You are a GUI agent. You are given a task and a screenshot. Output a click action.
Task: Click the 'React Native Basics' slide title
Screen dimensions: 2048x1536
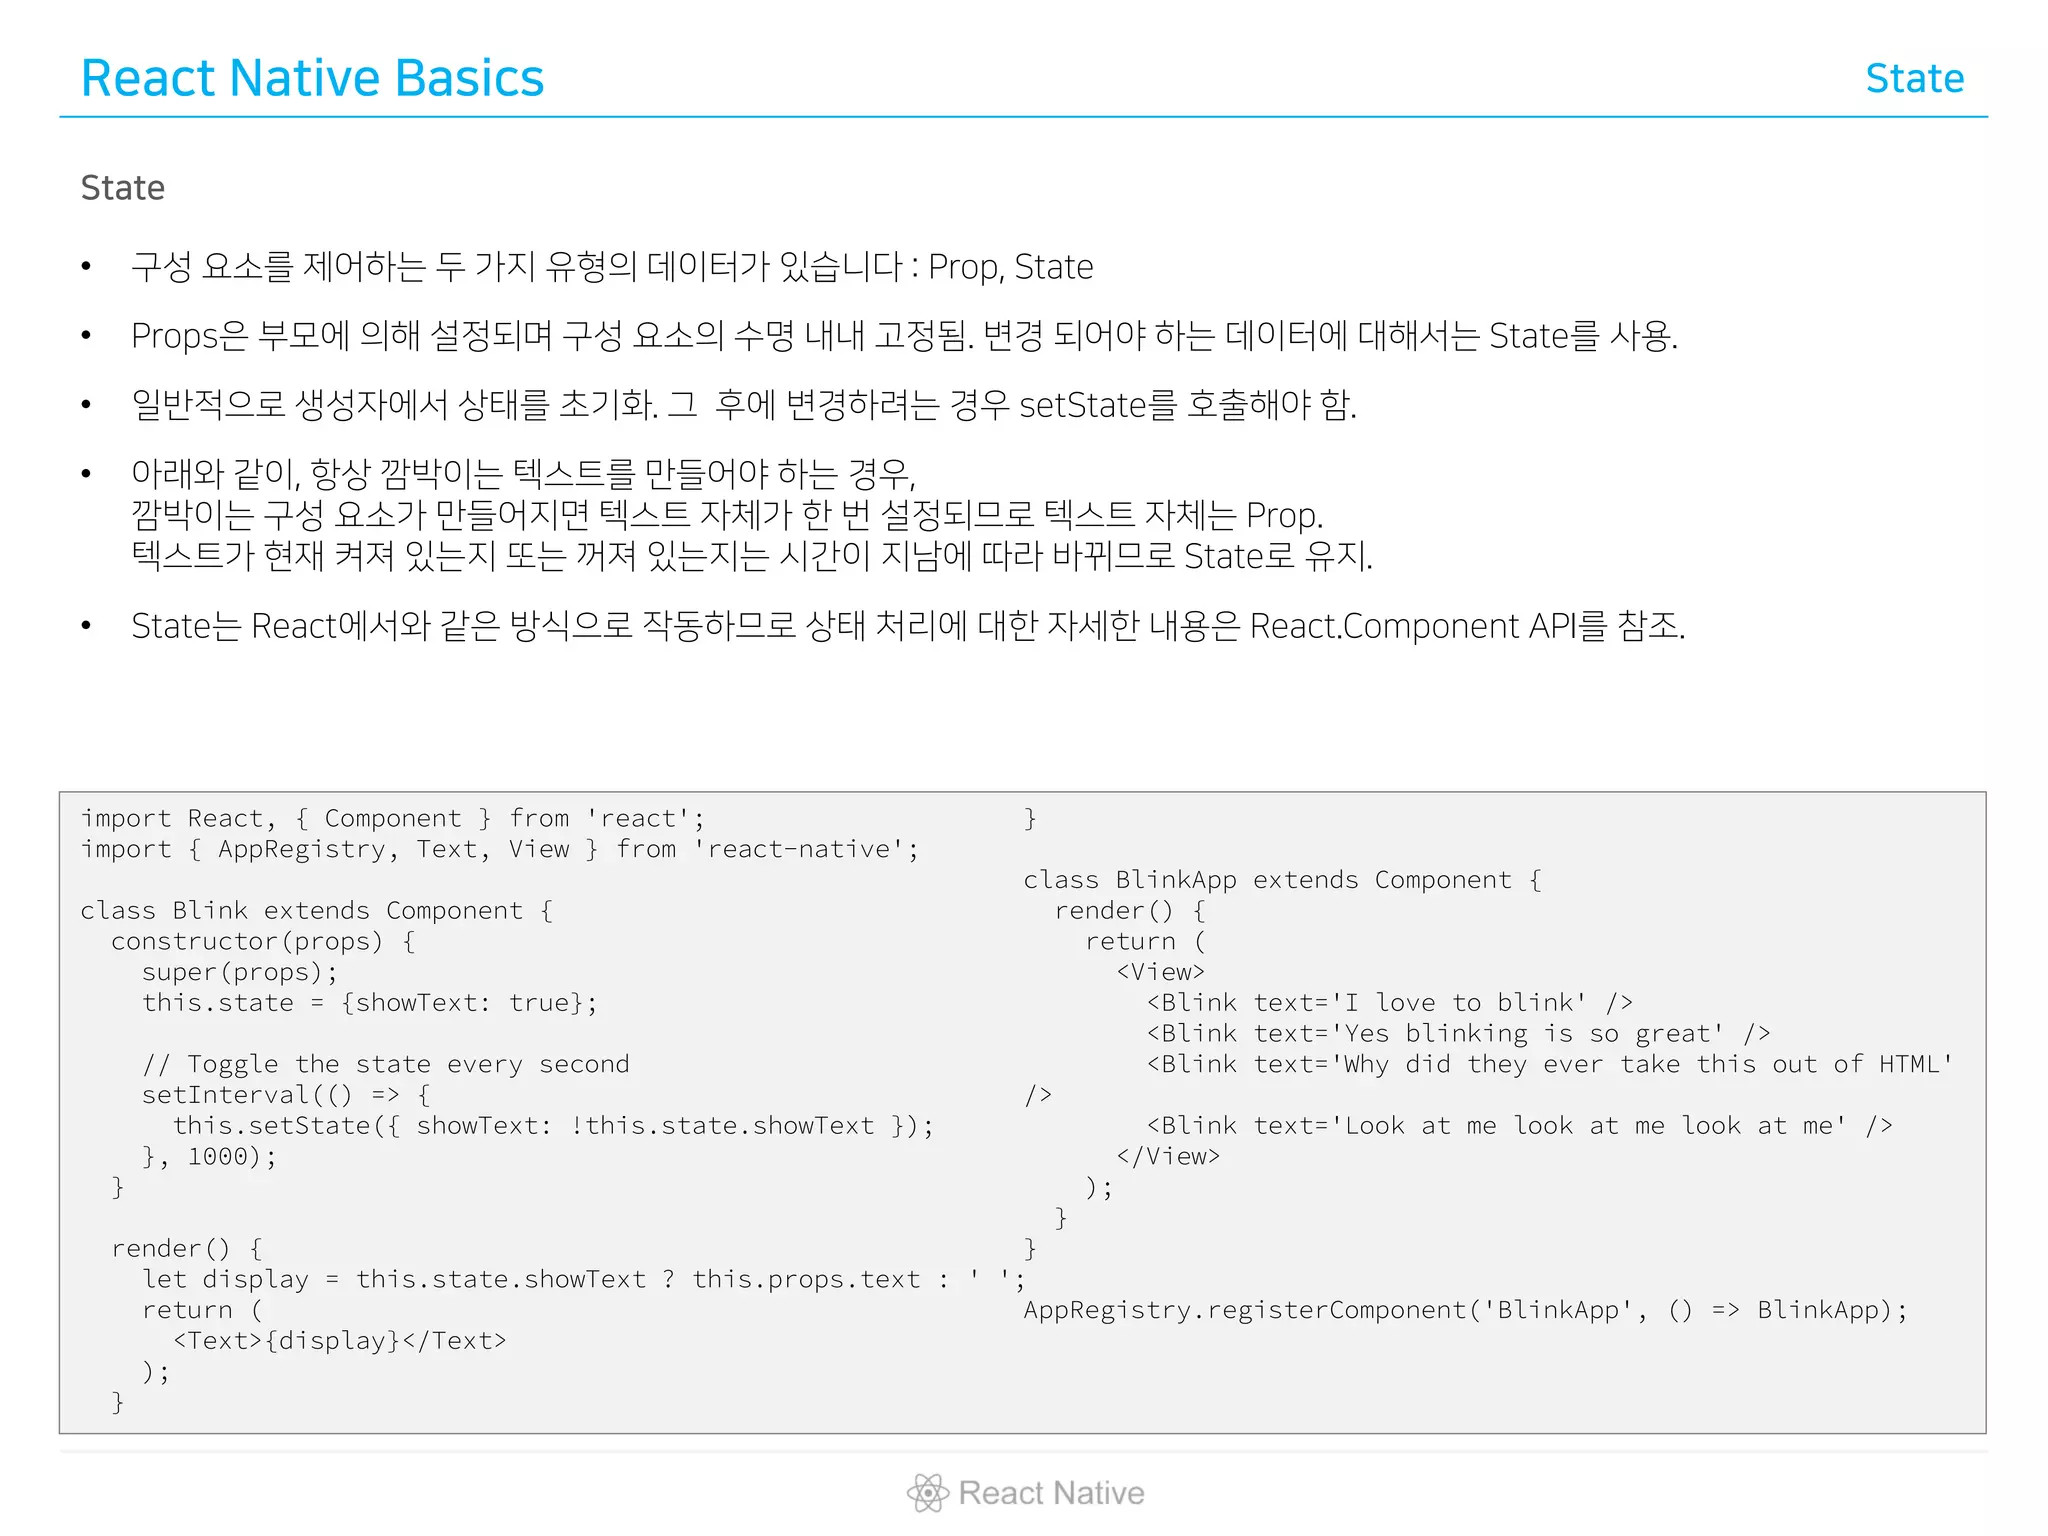(x=312, y=78)
